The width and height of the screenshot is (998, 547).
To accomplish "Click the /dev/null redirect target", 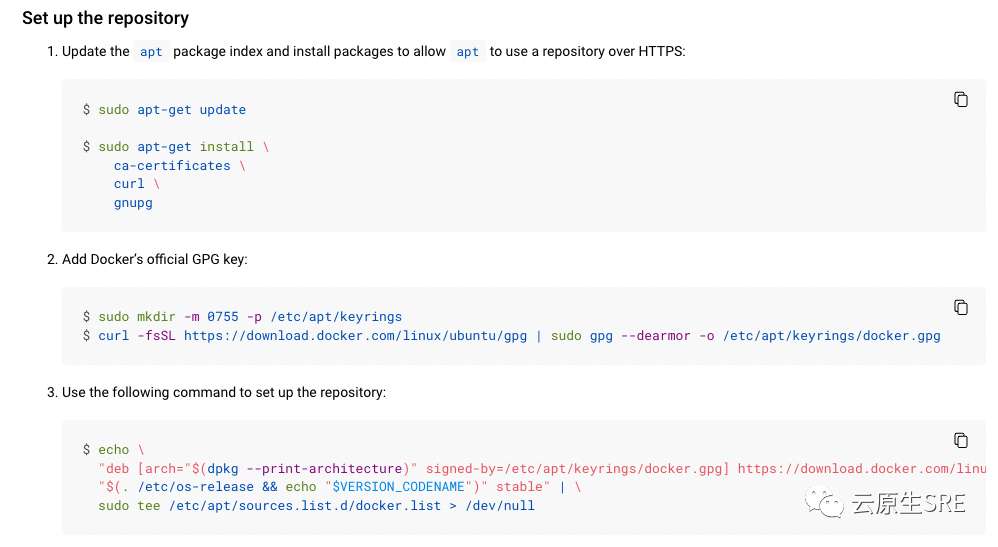I will point(500,506).
